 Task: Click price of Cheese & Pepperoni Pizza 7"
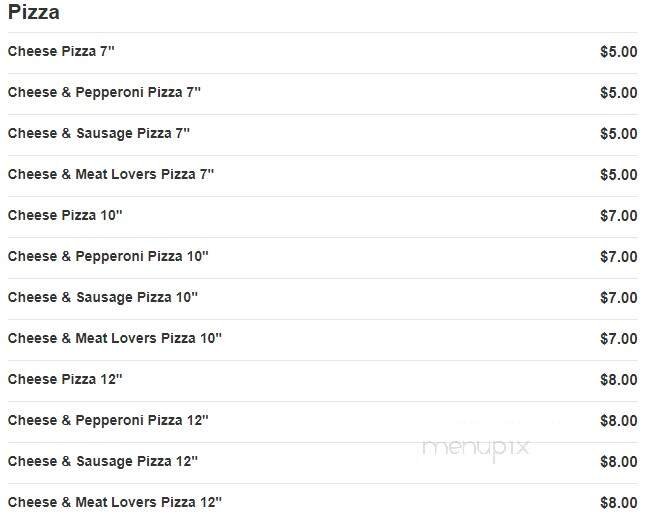coord(618,93)
